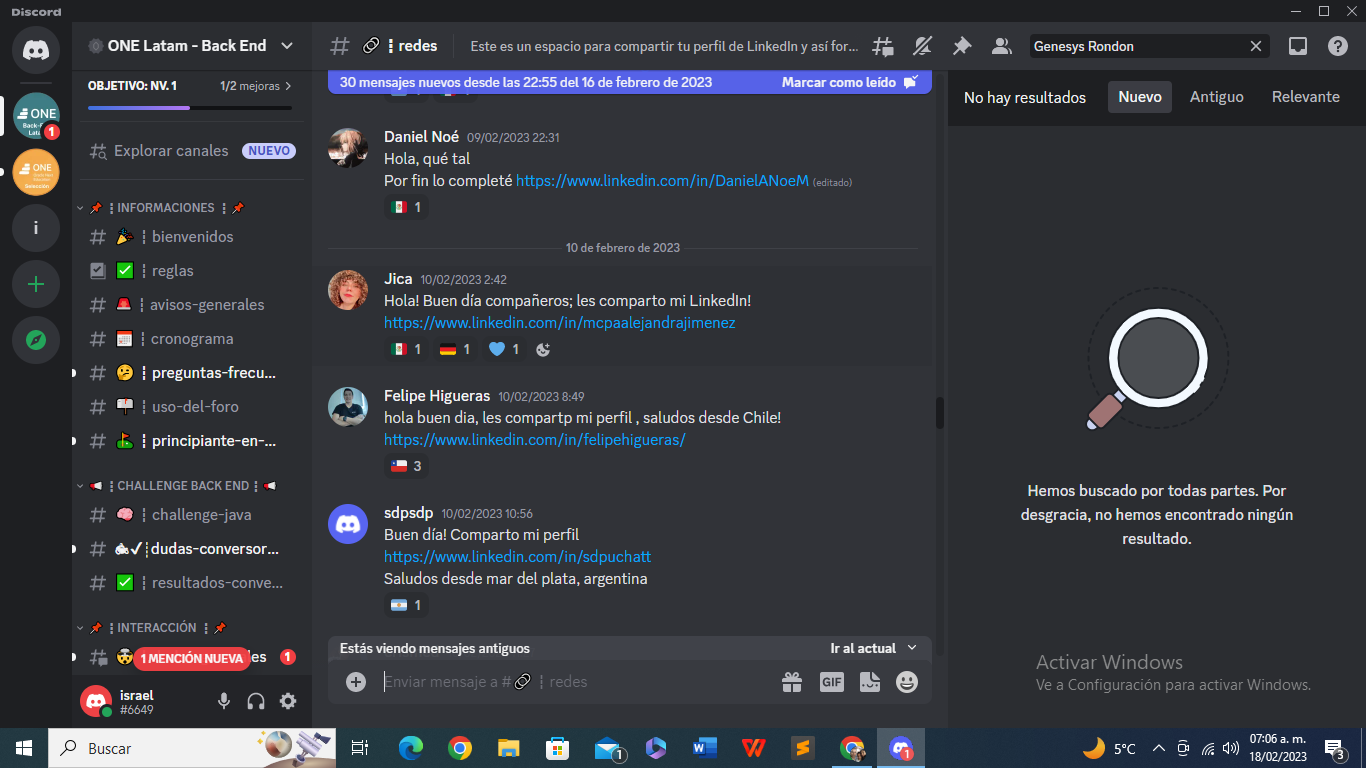
Task: Expand the 1/2 mejoras boost progress
Action: point(256,86)
